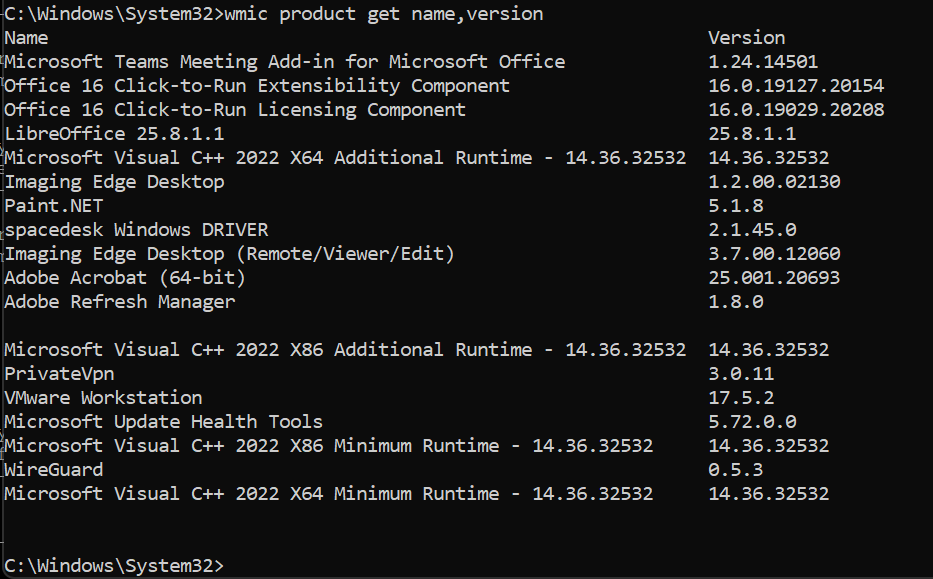Click the 'Microsoft Teams Meeting Add-in' line
The height and width of the screenshot is (579, 933).
point(284,62)
